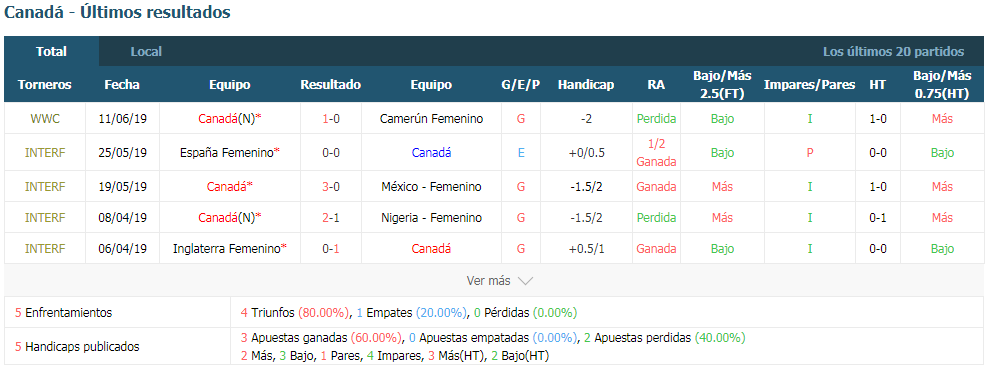Click the 0-1 result versus Inglaterra
The image size is (988, 369).
[331, 249]
